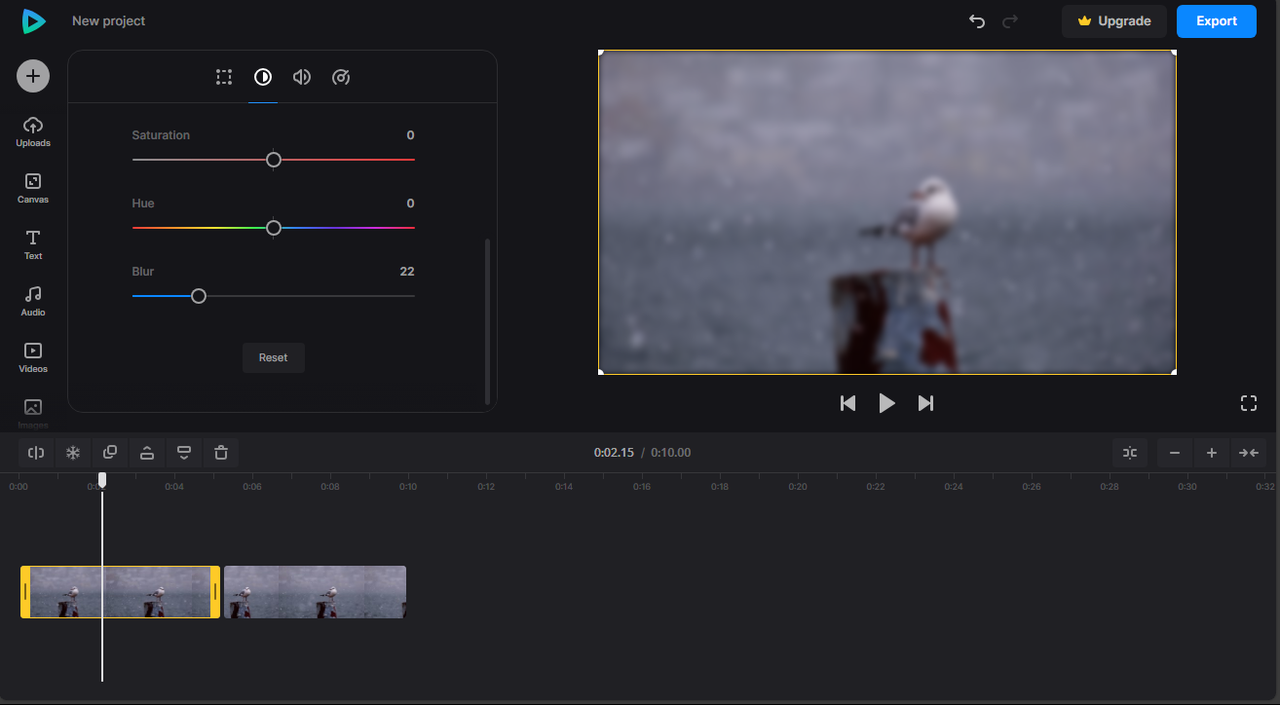
Task: Click the current time 0:02.15
Action: click(x=614, y=453)
